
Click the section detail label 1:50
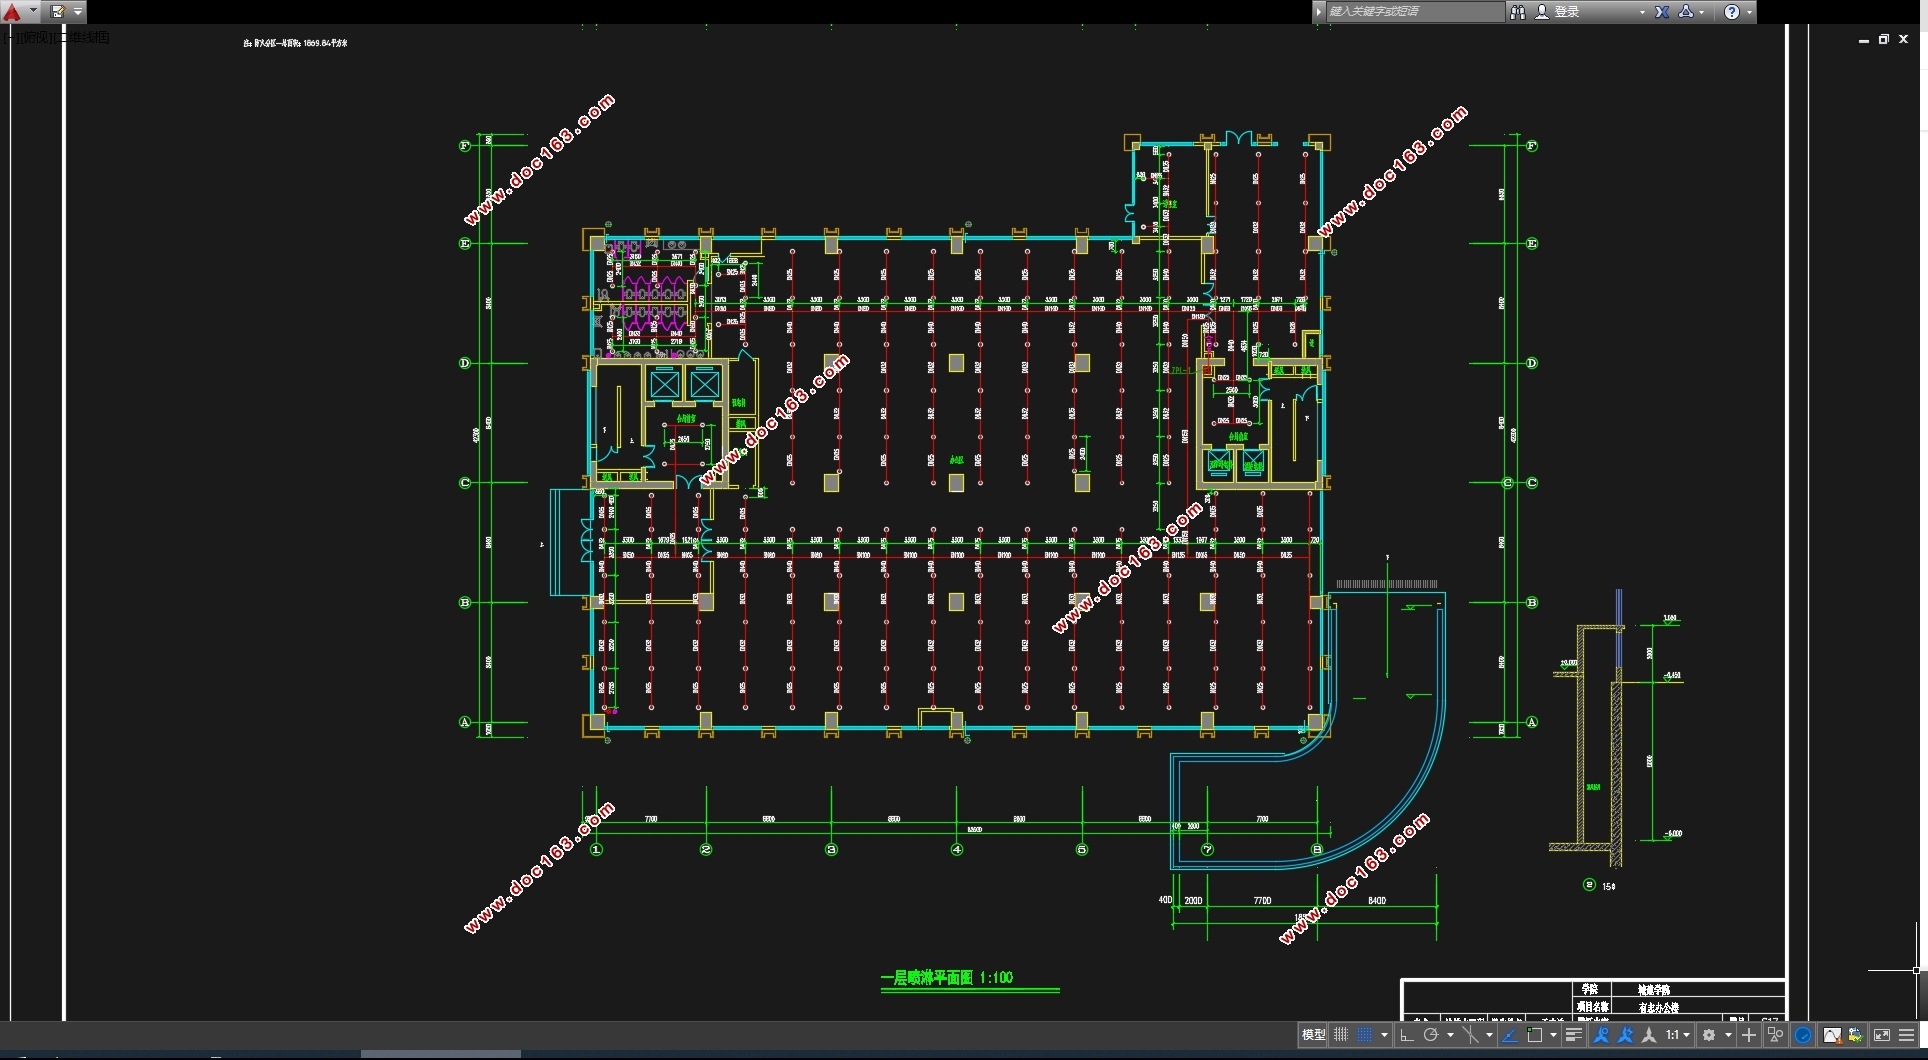[x=1608, y=886]
